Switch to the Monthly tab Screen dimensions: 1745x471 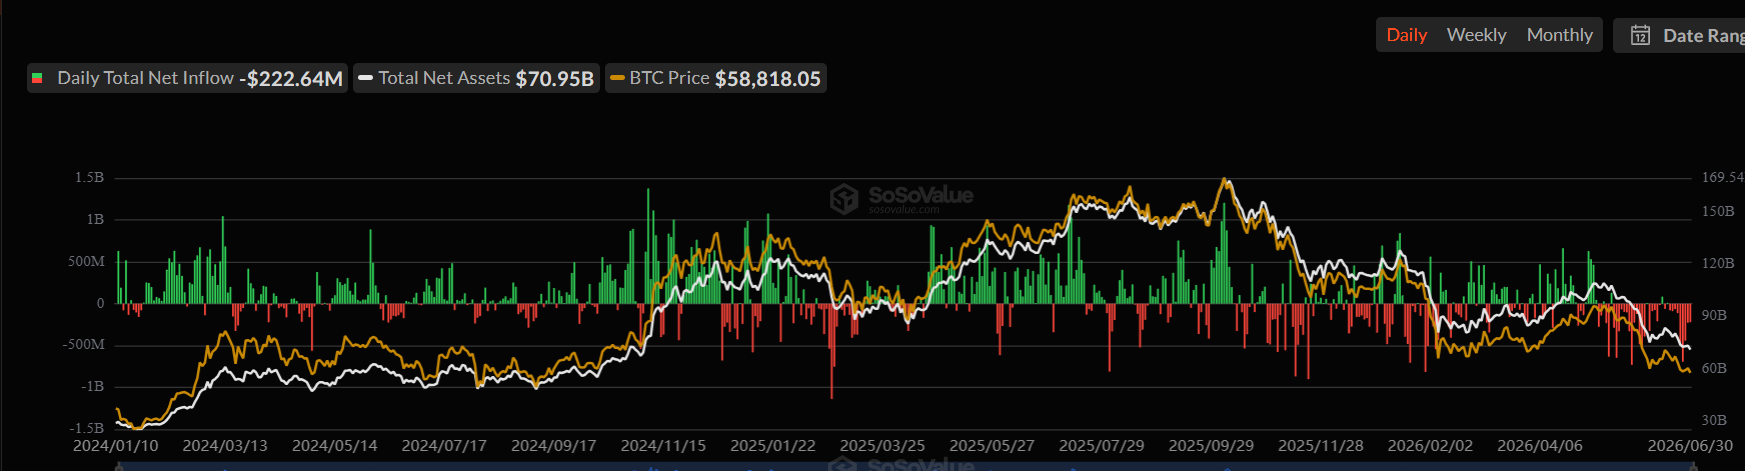click(1559, 35)
